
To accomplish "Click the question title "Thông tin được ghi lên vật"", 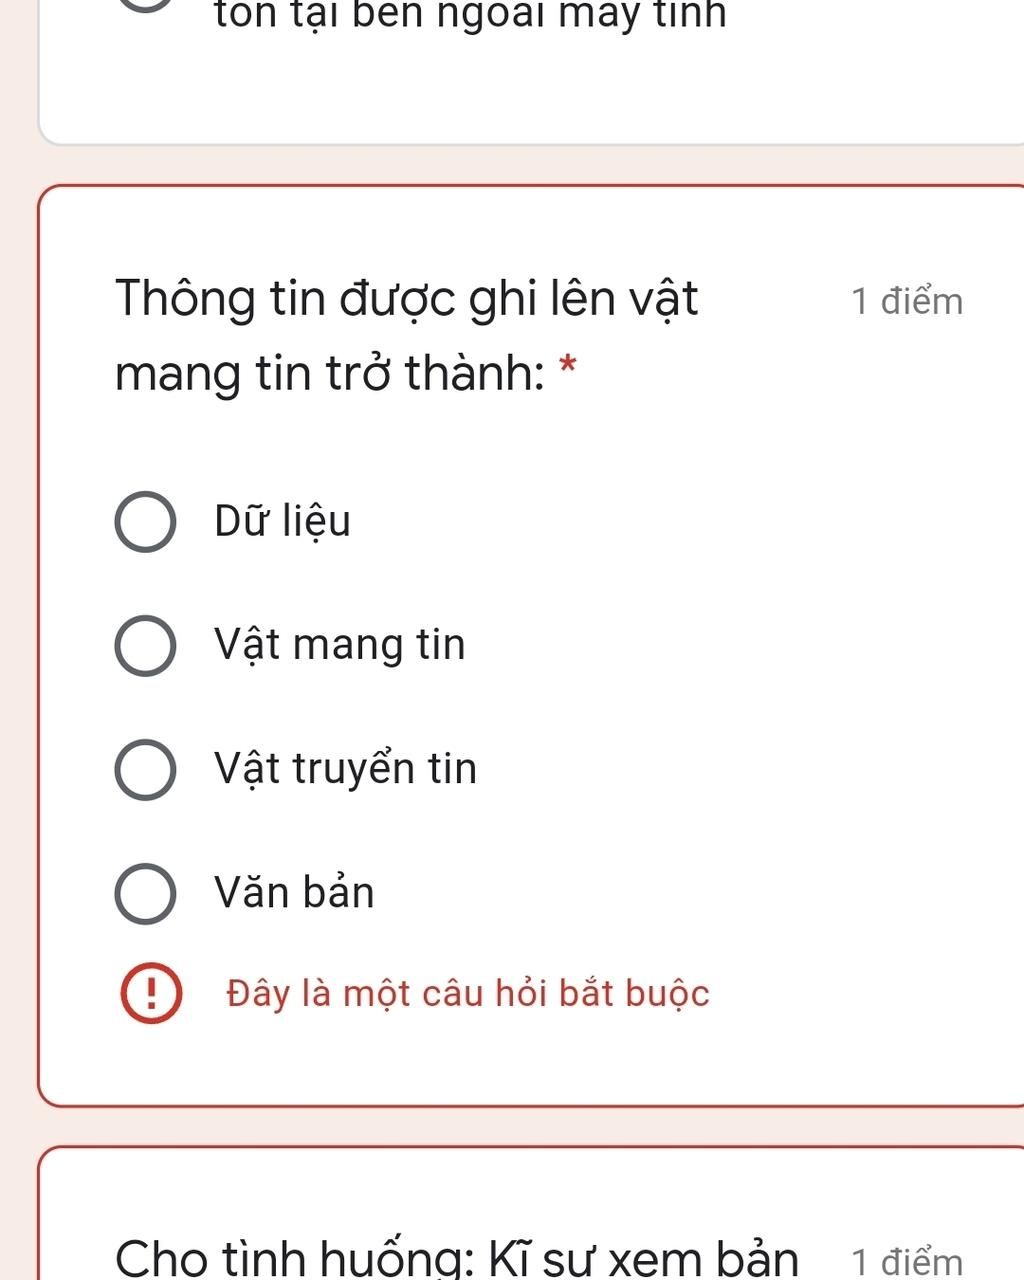I will click(x=407, y=298).
